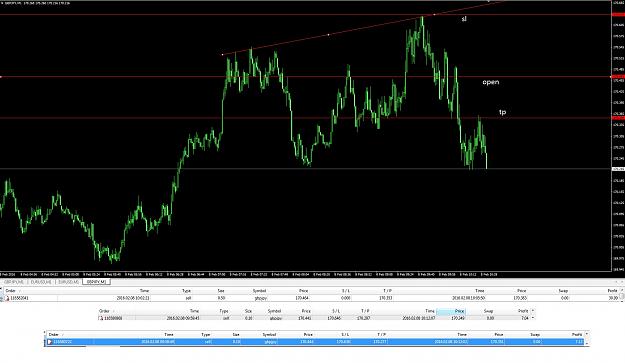The image size is (625, 363).
Task: Click the red stop-loss price marker on price scale
Action: [618, 15]
